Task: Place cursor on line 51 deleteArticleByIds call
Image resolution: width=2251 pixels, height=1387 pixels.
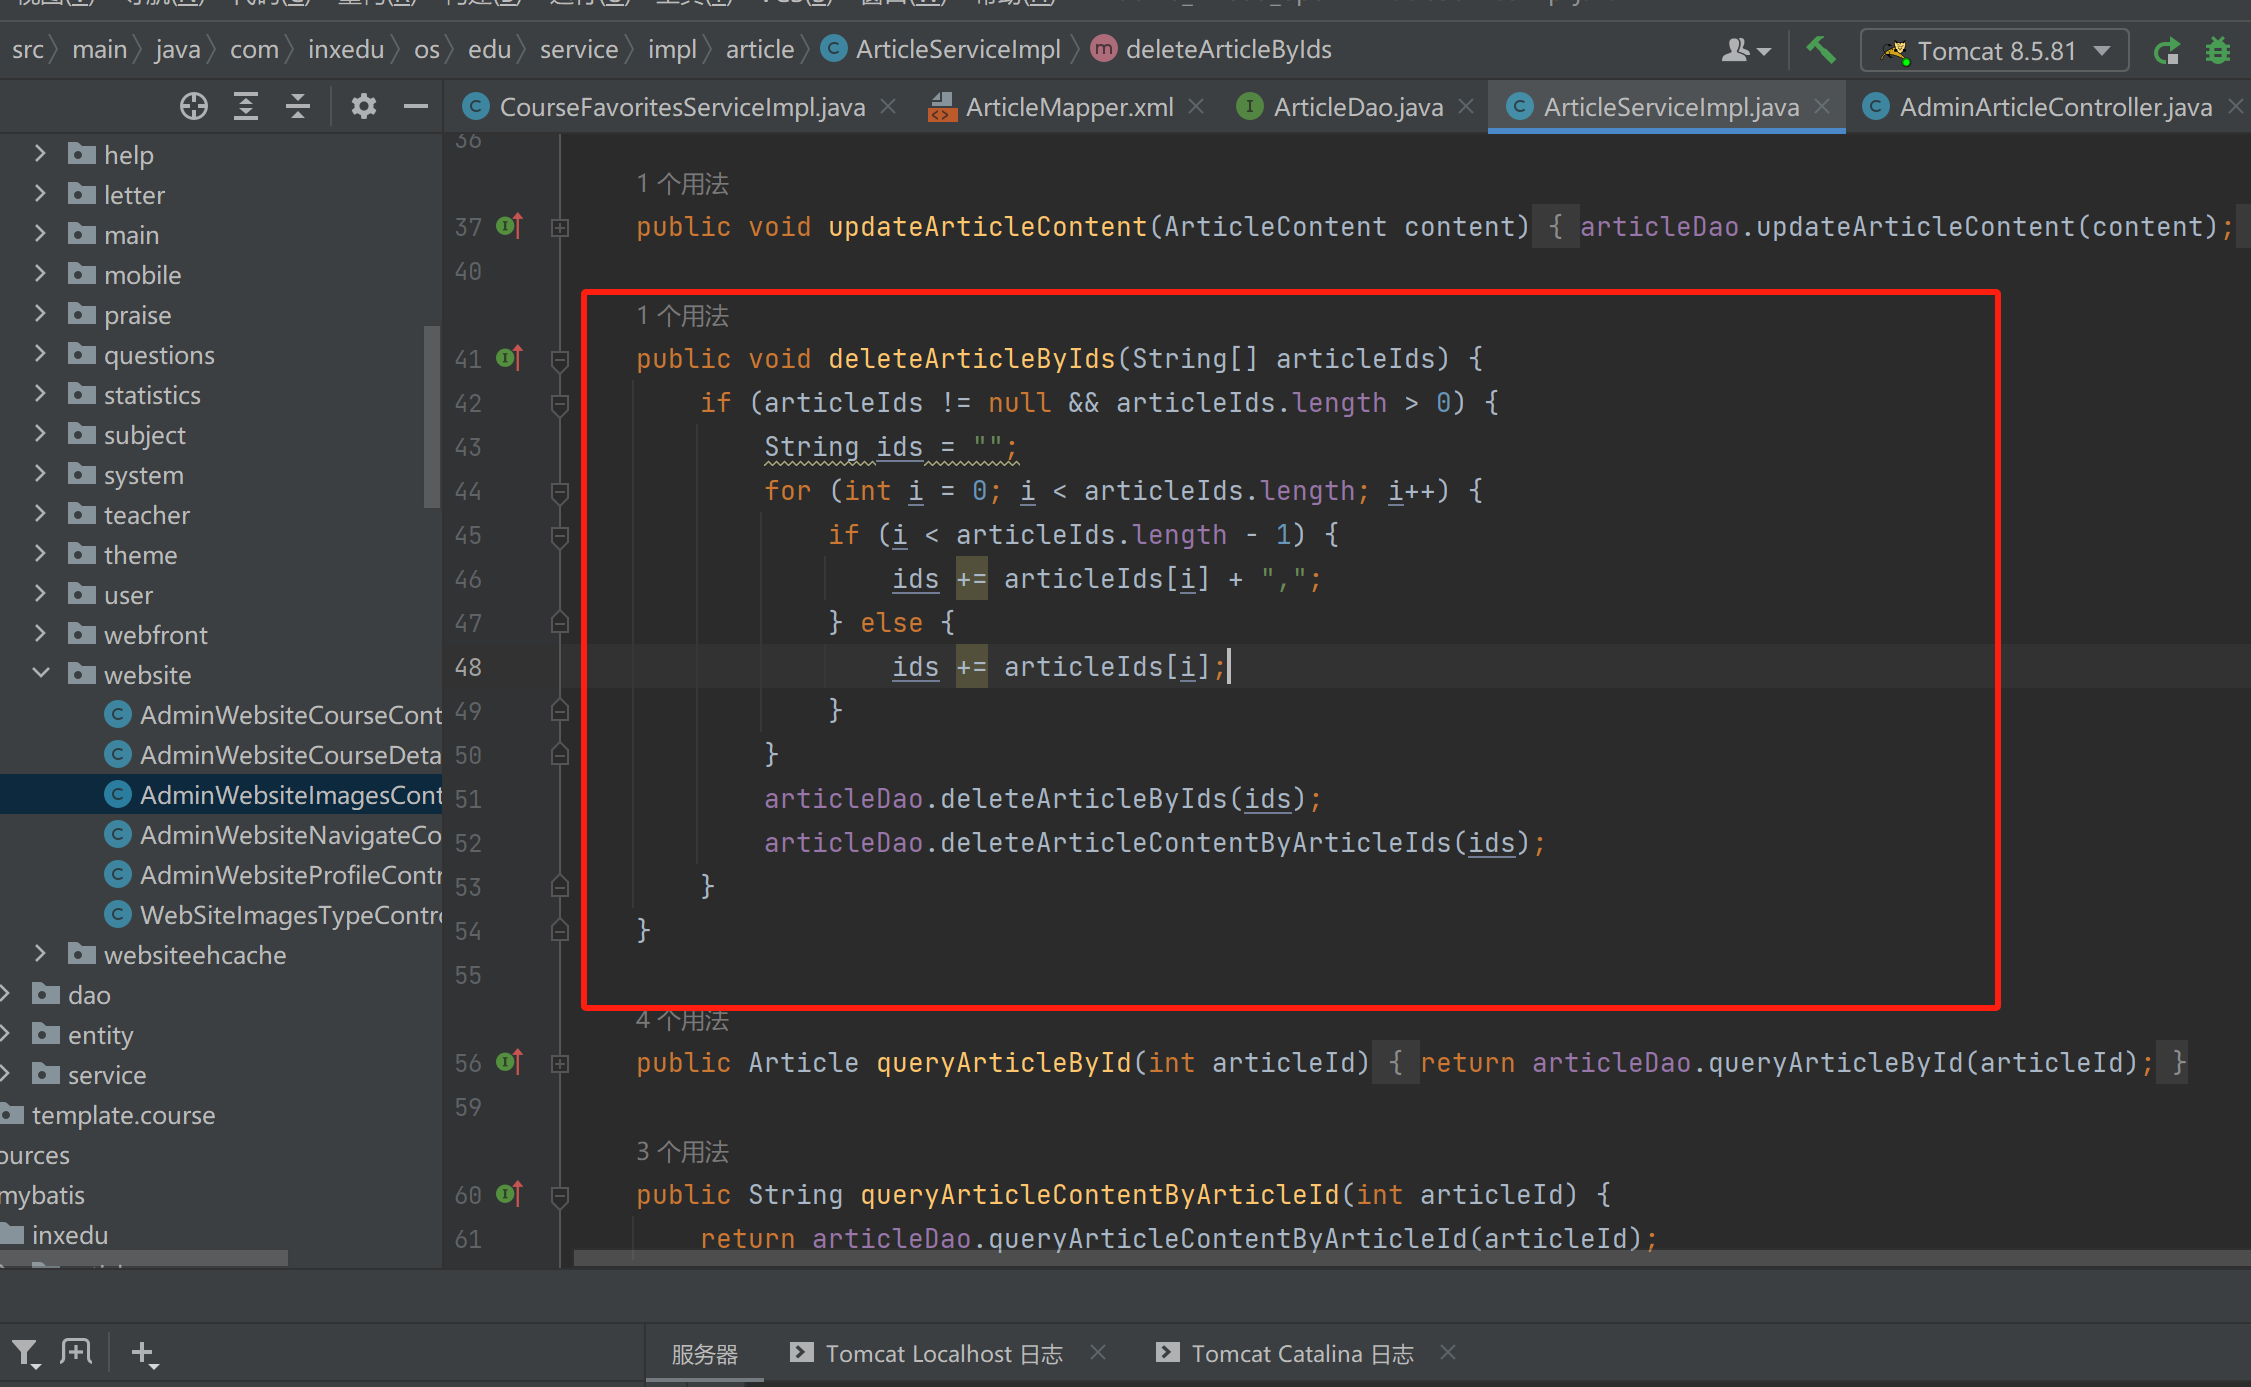Action: point(1042,798)
